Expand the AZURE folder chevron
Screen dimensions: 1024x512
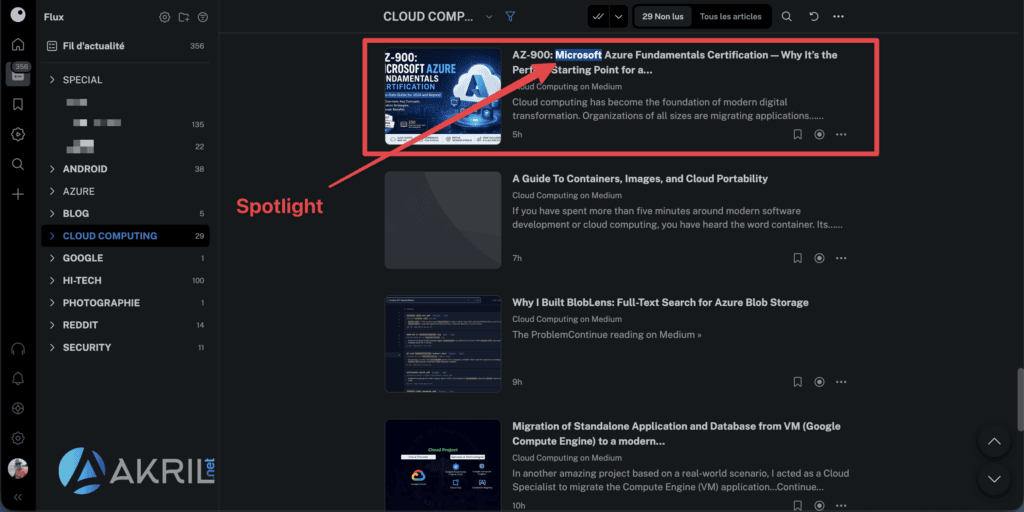point(52,191)
